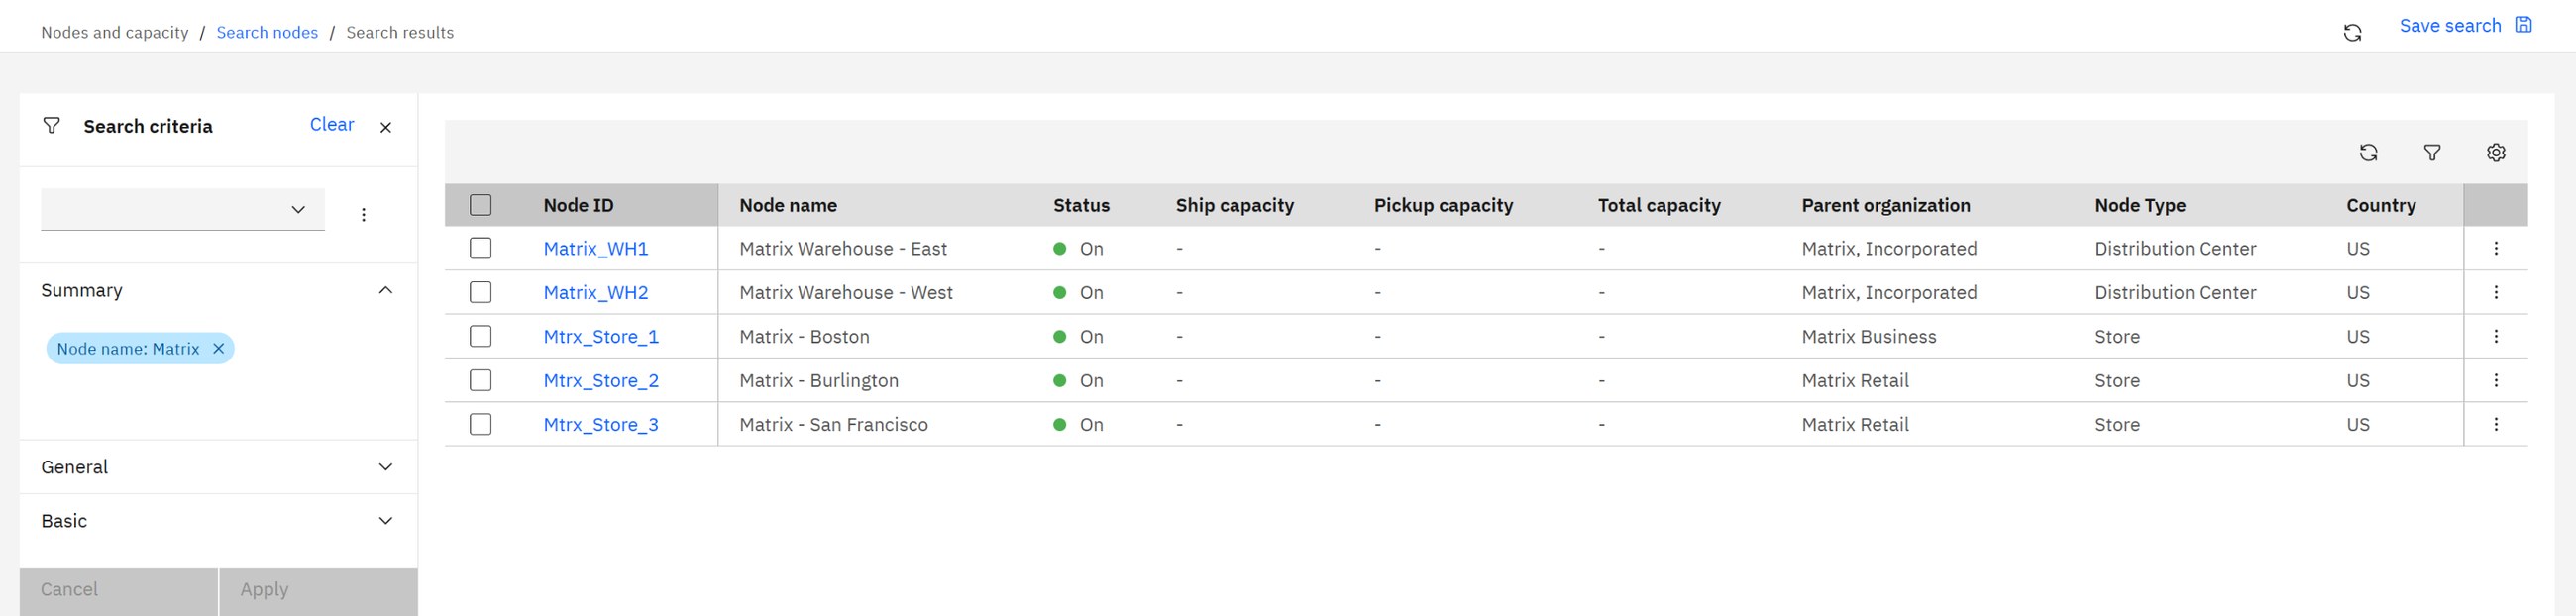2576x616 pixels.
Task: Open the table filter funnel icon
Action: (x=2432, y=152)
